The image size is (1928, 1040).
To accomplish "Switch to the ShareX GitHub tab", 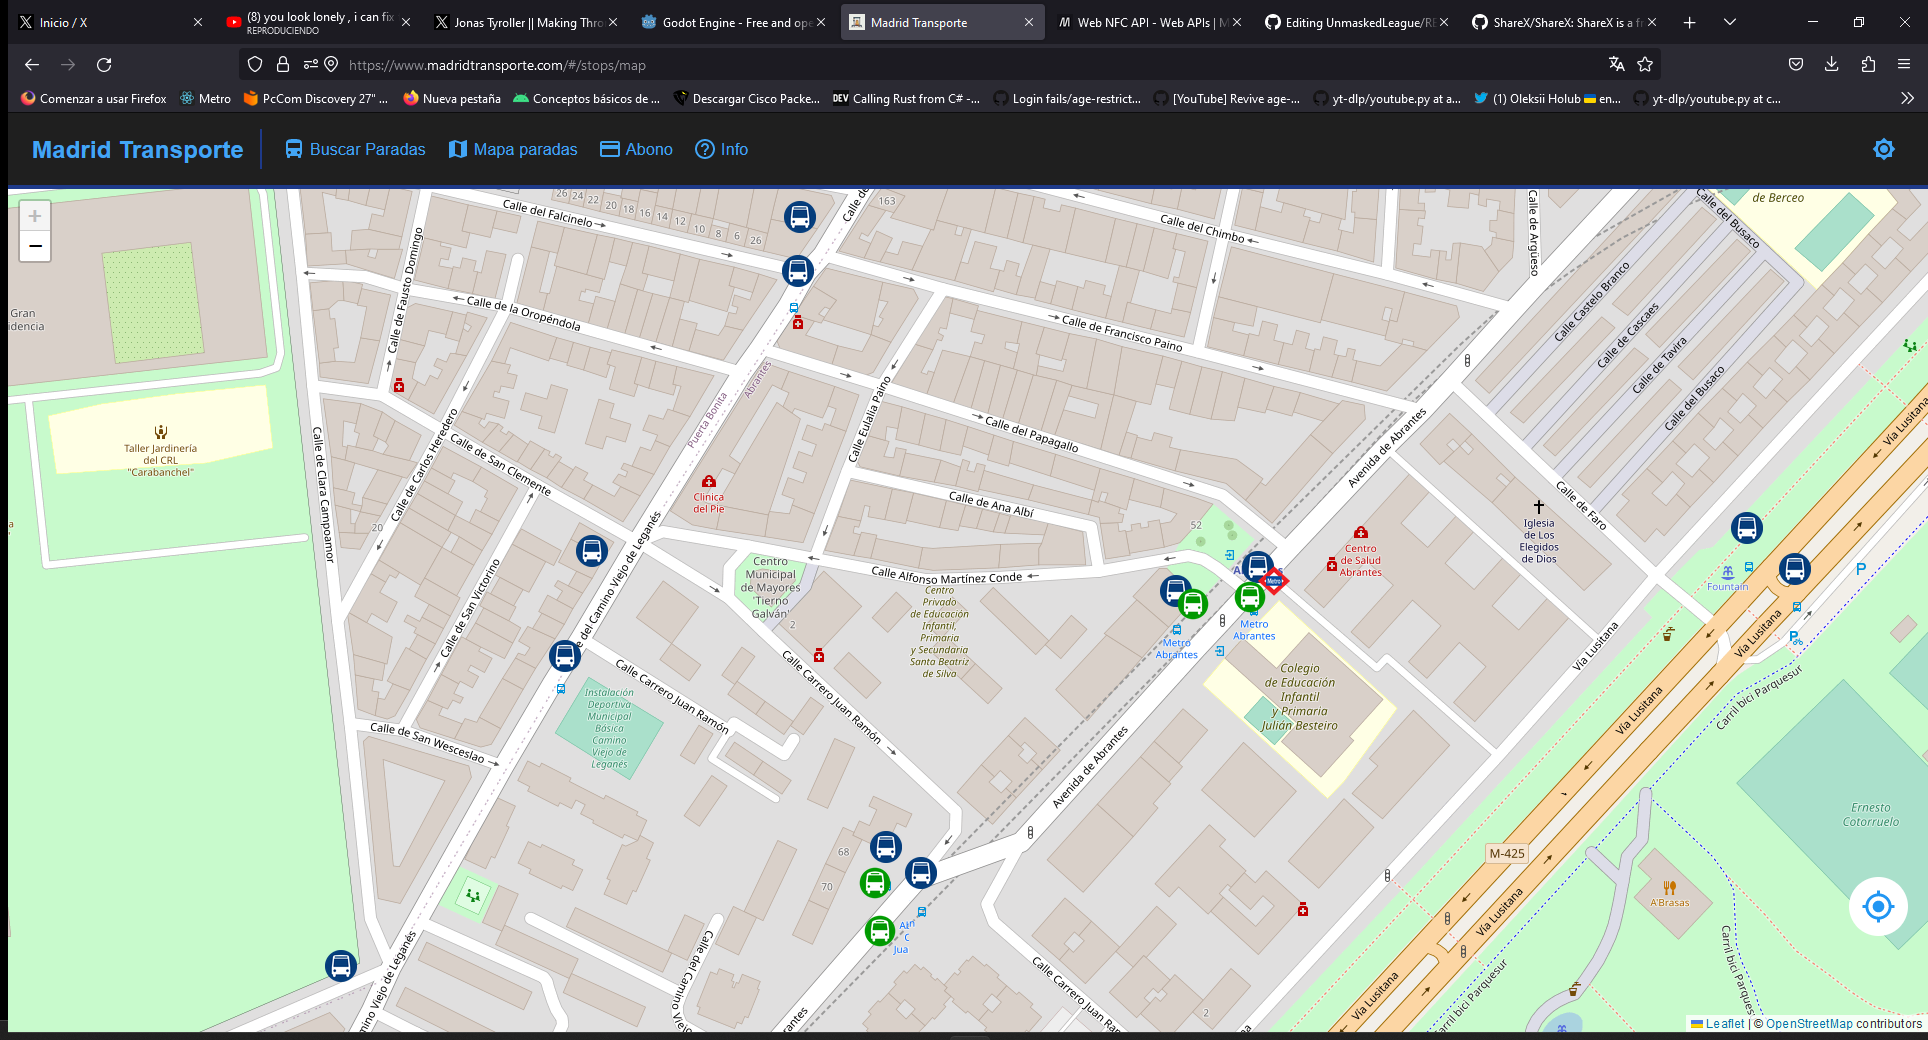I will tap(1565, 22).
